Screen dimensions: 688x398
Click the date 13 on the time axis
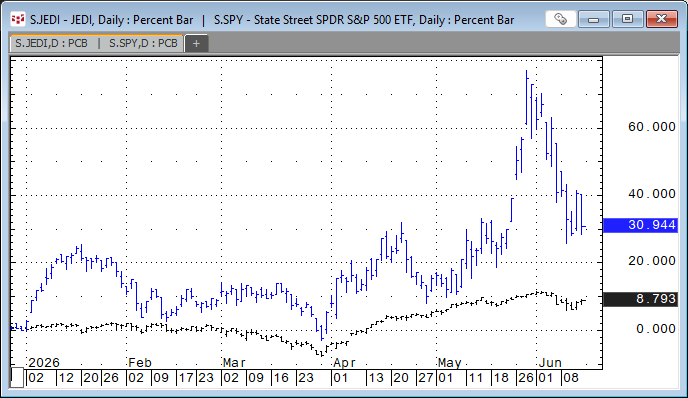coord(376,378)
